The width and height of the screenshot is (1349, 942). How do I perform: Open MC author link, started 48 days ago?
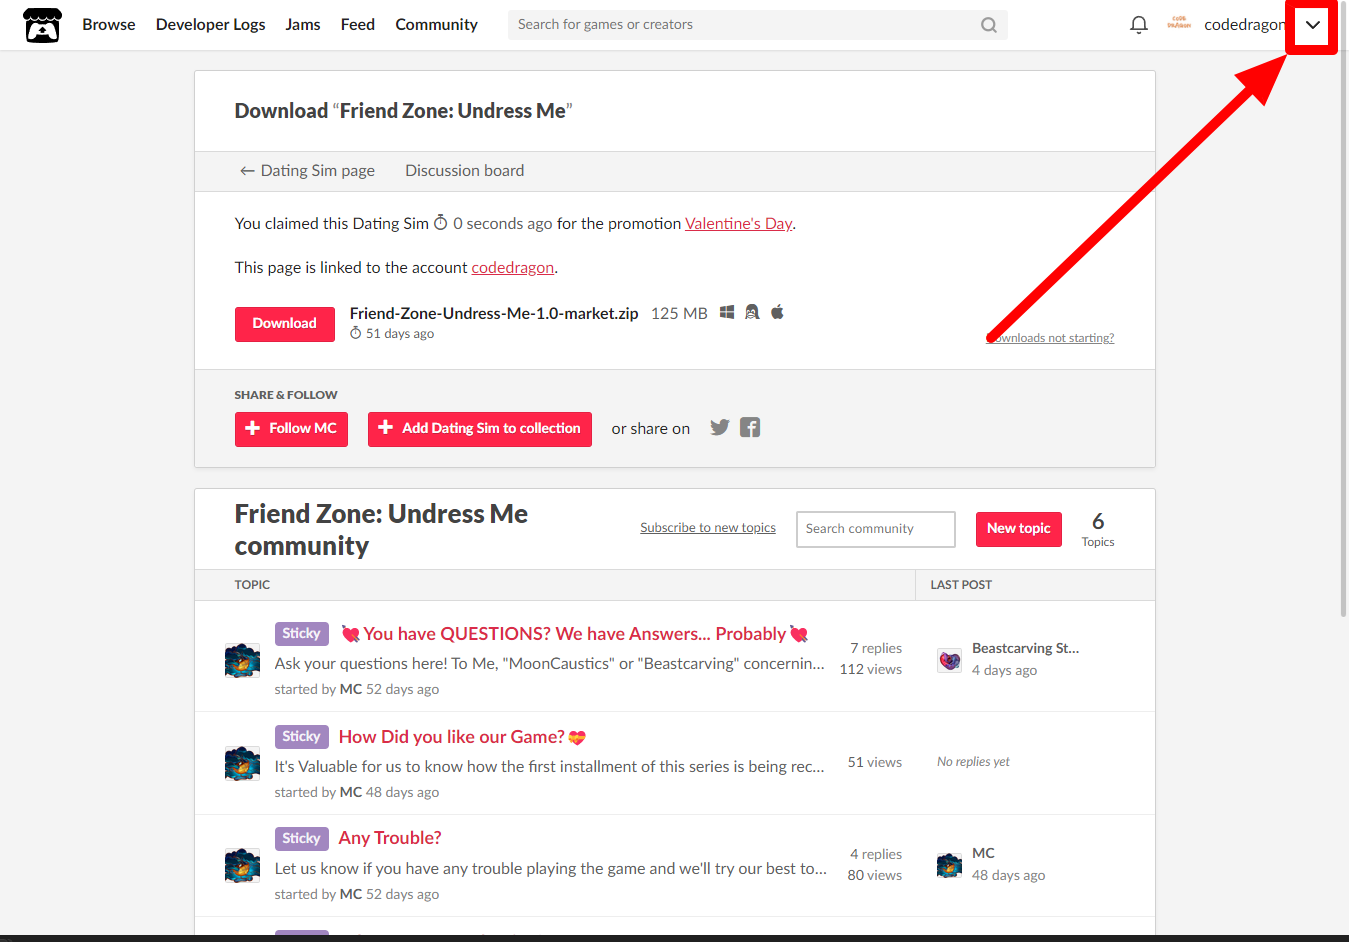[351, 792]
